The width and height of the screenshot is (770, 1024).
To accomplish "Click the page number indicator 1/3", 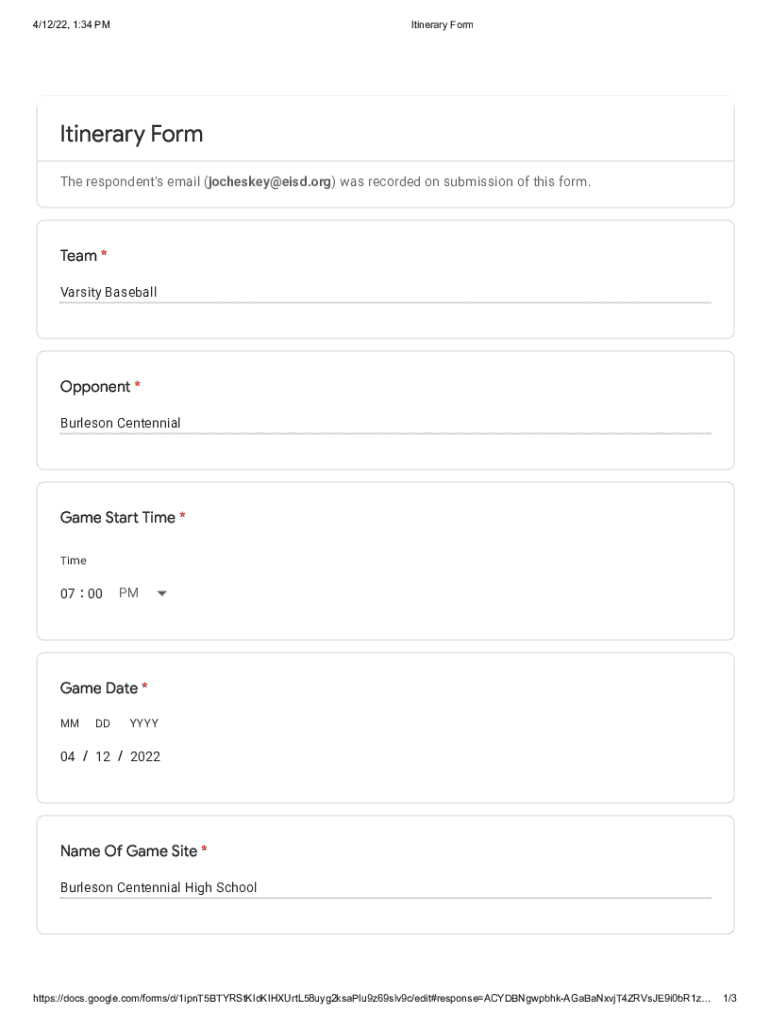I will click(x=730, y=999).
